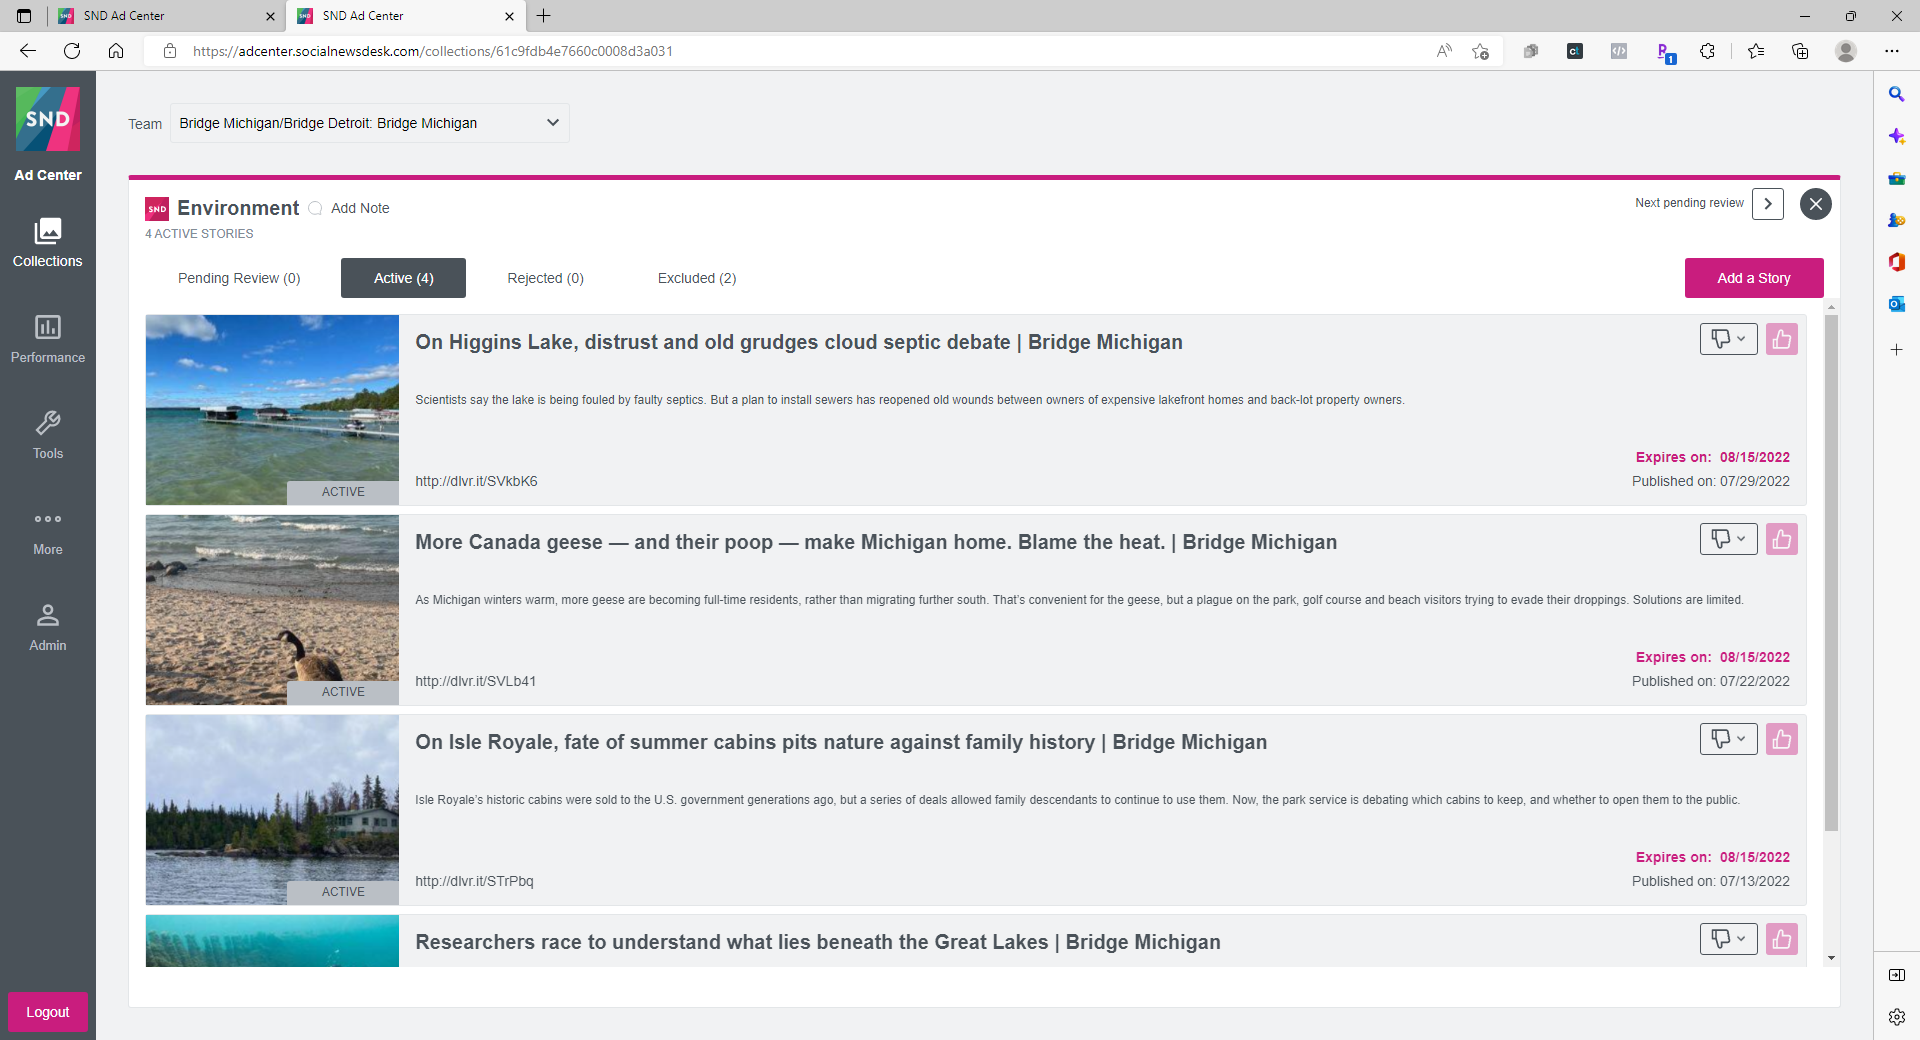Open the Outlook icon in Edge sidebar
This screenshot has width=1920, height=1040.
1896,304
